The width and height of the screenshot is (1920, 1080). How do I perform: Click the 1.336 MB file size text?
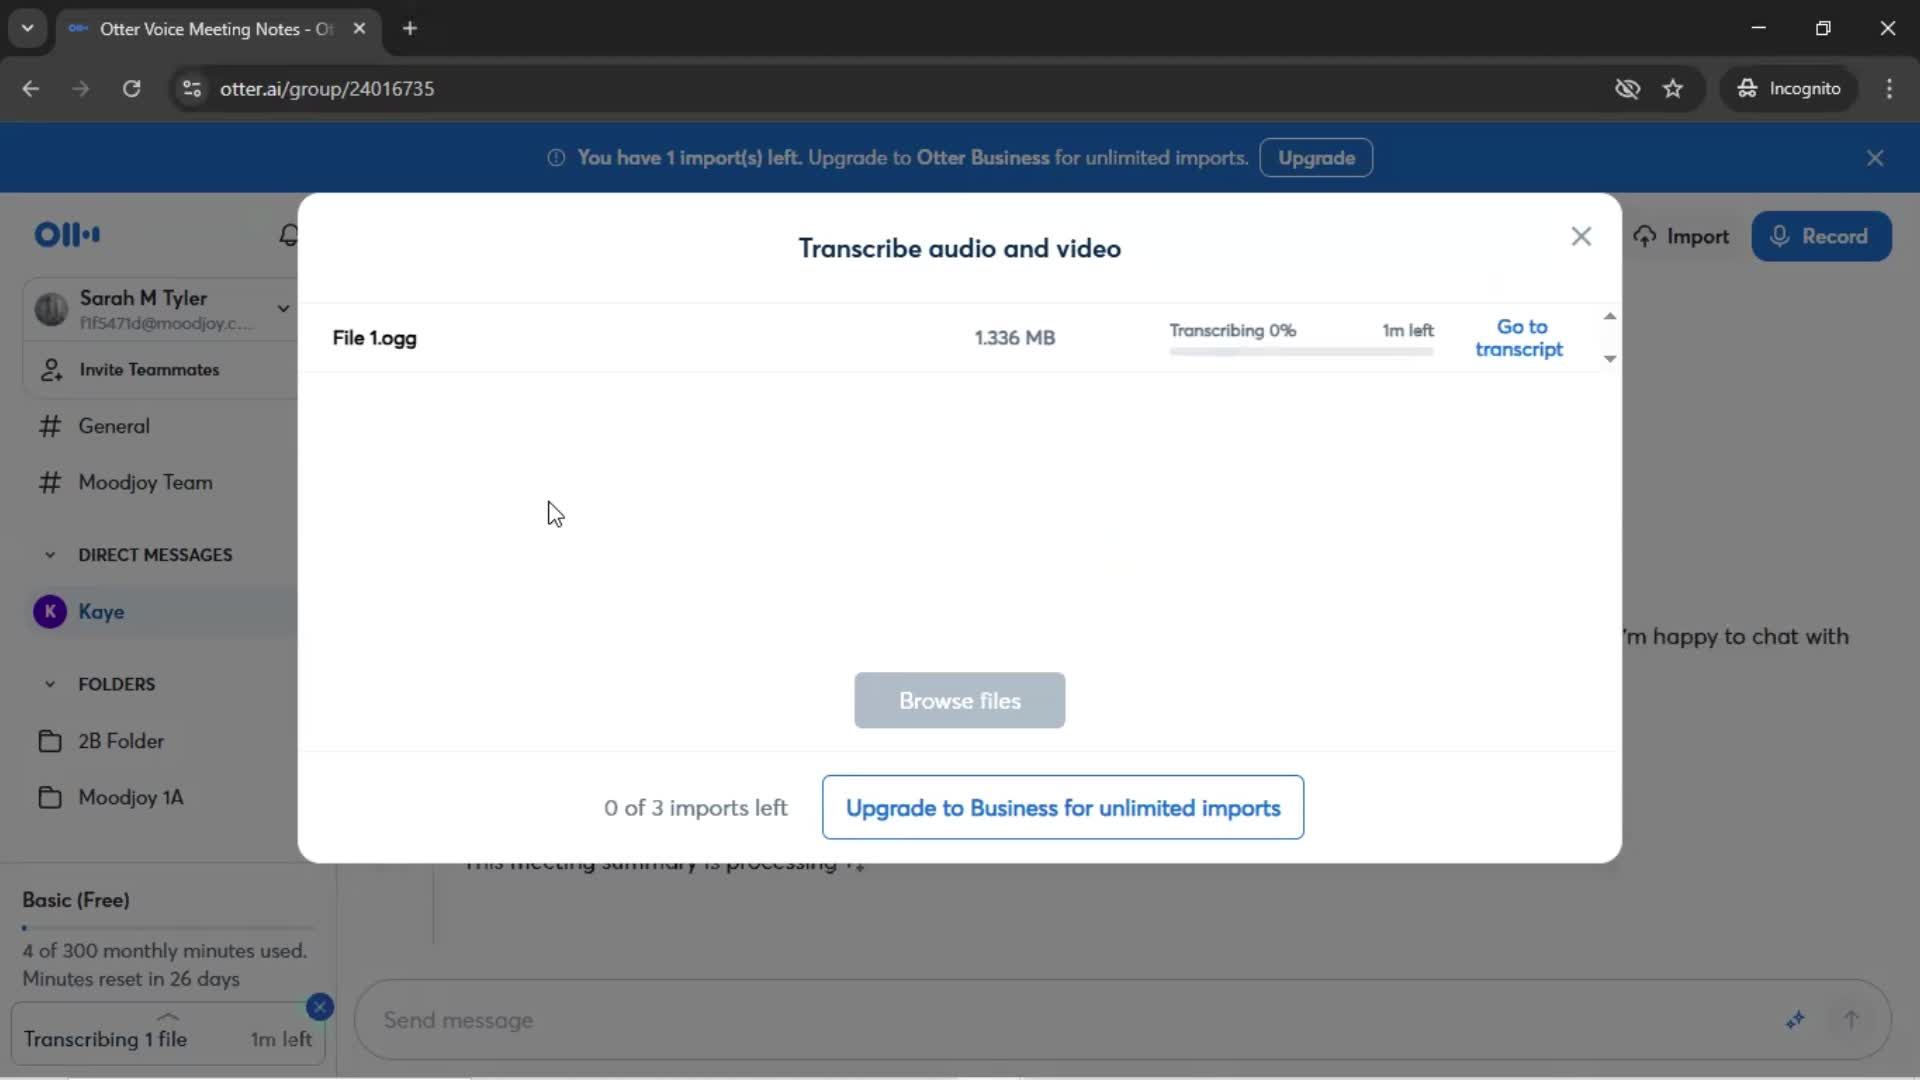pos(1015,338)
